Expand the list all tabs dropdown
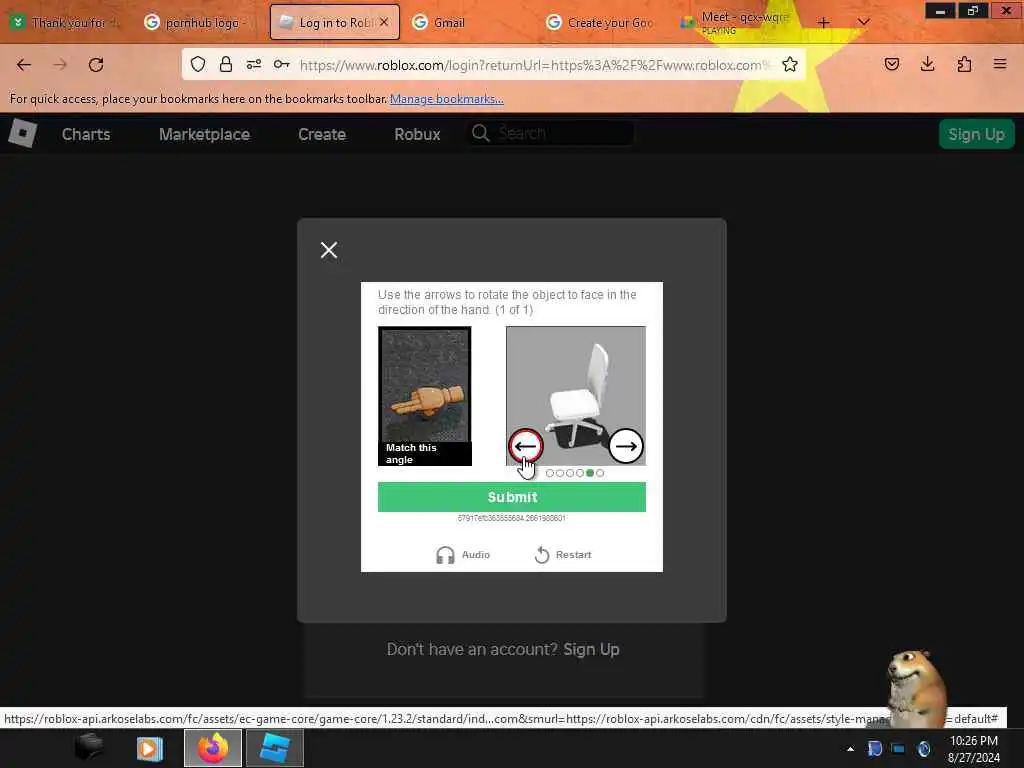Screen dimensions: 1024x768 pyautogui.click(x=863, y=22)
